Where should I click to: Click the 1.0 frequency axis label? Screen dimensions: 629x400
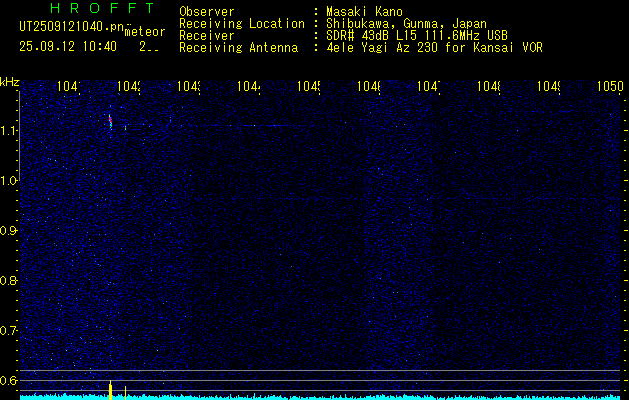9,181
